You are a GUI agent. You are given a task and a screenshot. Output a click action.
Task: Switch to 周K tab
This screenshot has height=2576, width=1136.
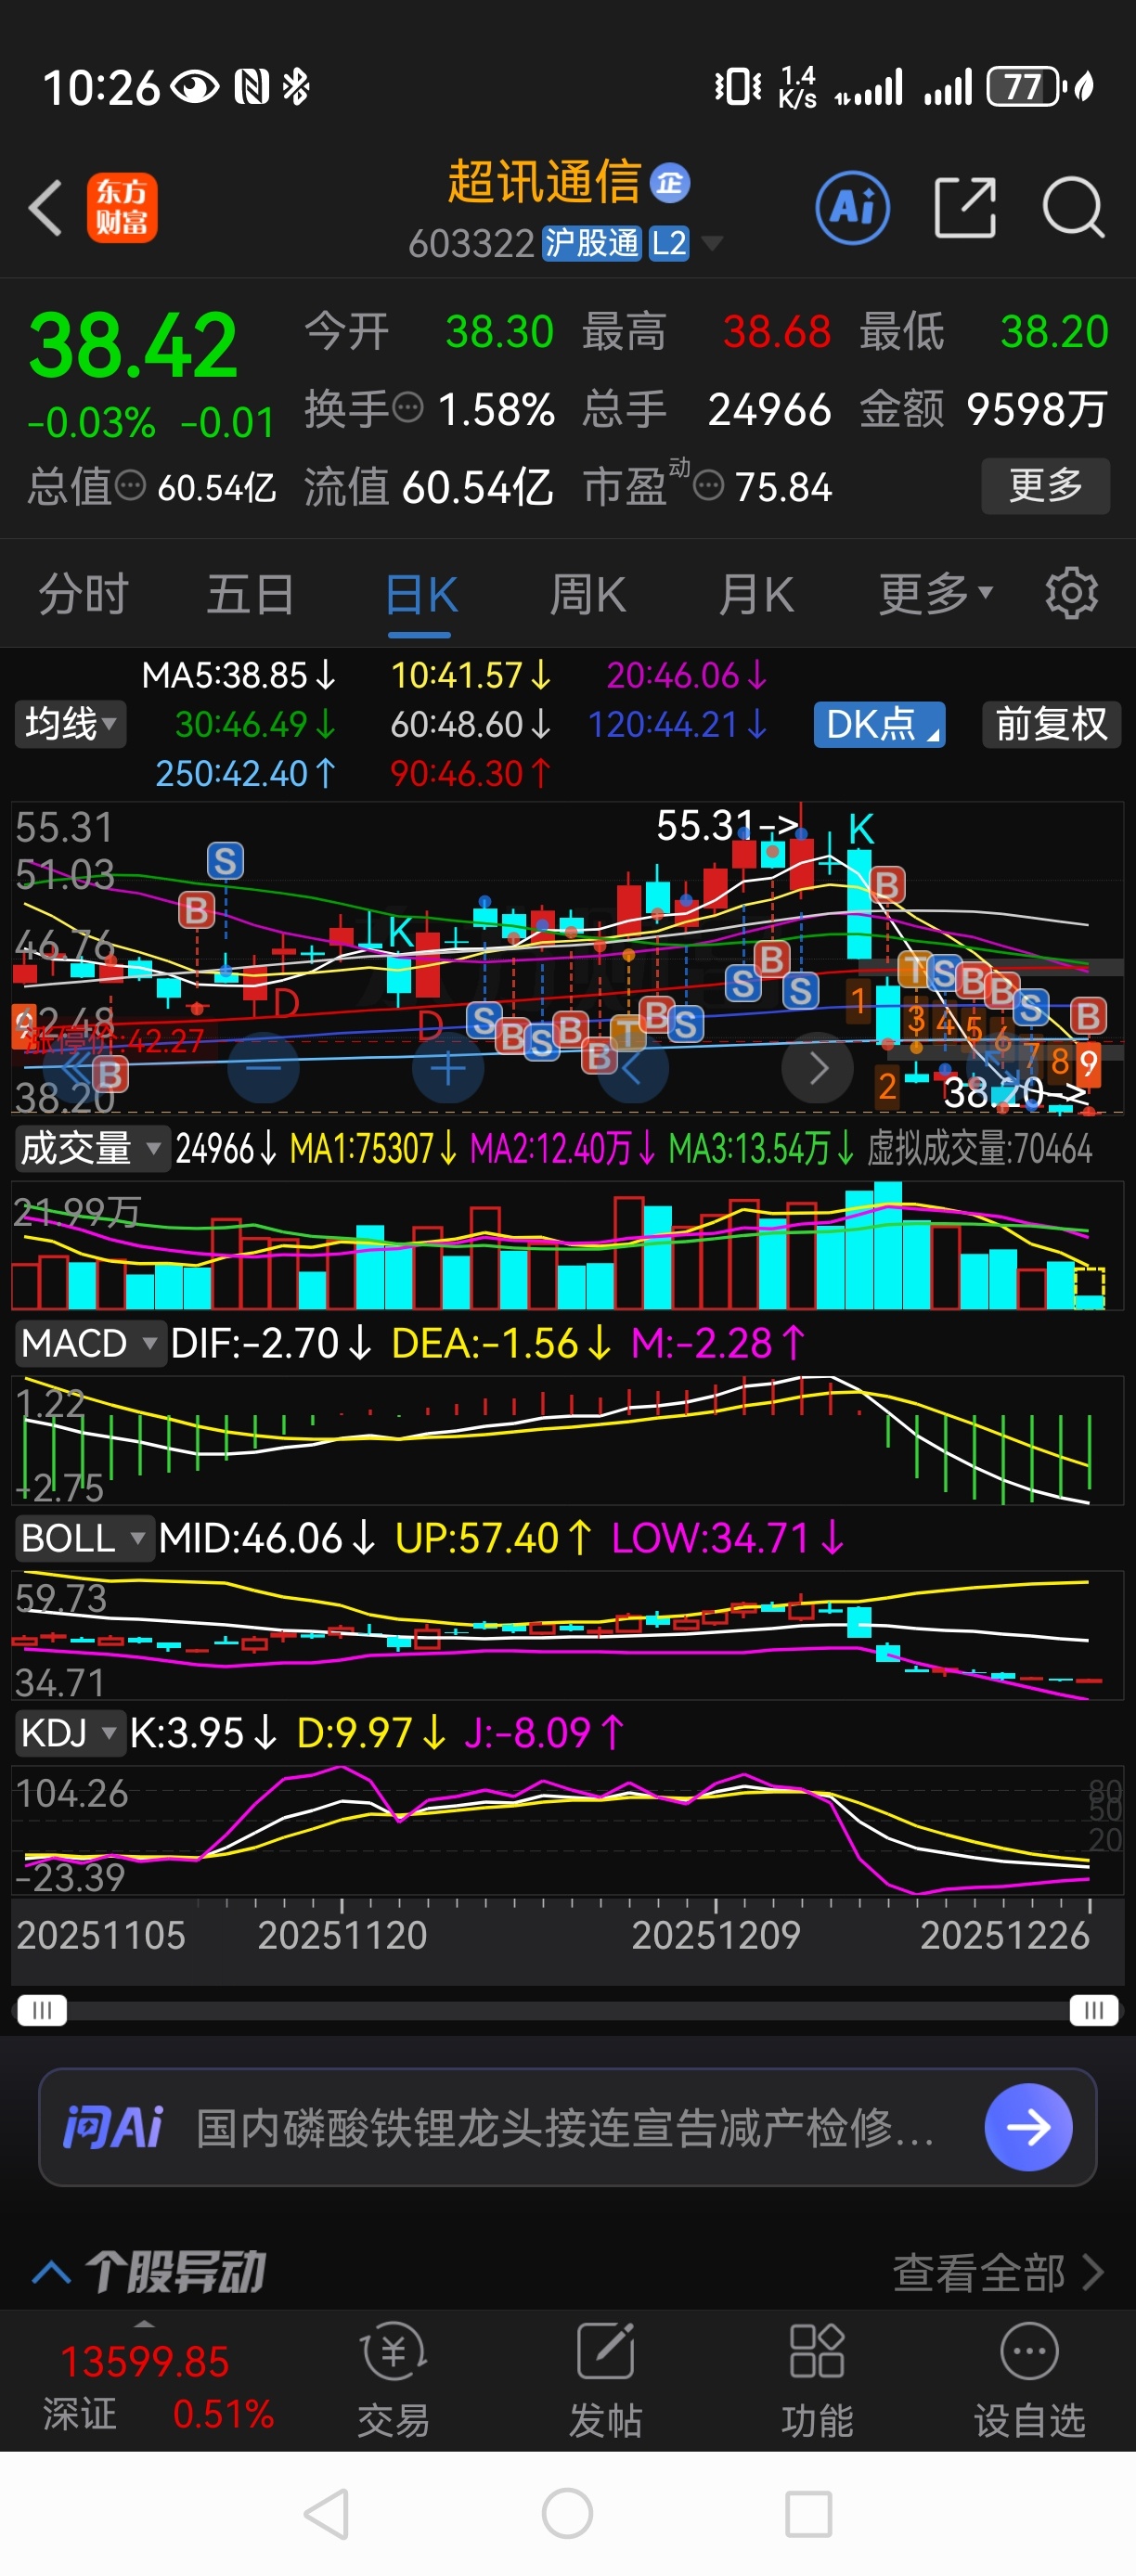pyautogui.click(x=588, y=594)
